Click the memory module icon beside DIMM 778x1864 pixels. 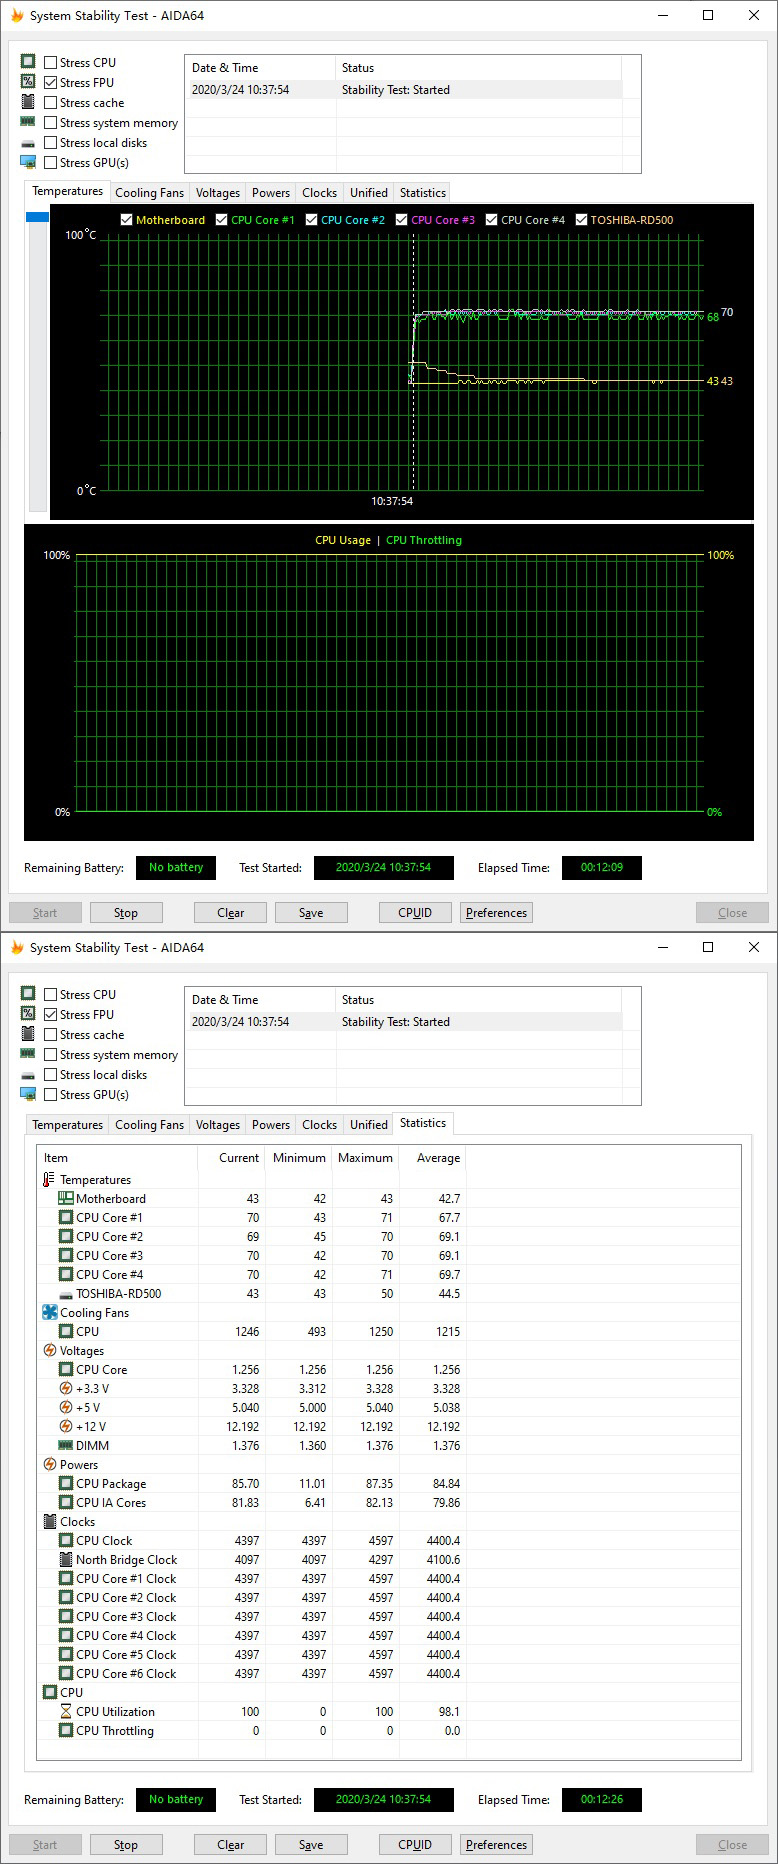point(66,1445)
